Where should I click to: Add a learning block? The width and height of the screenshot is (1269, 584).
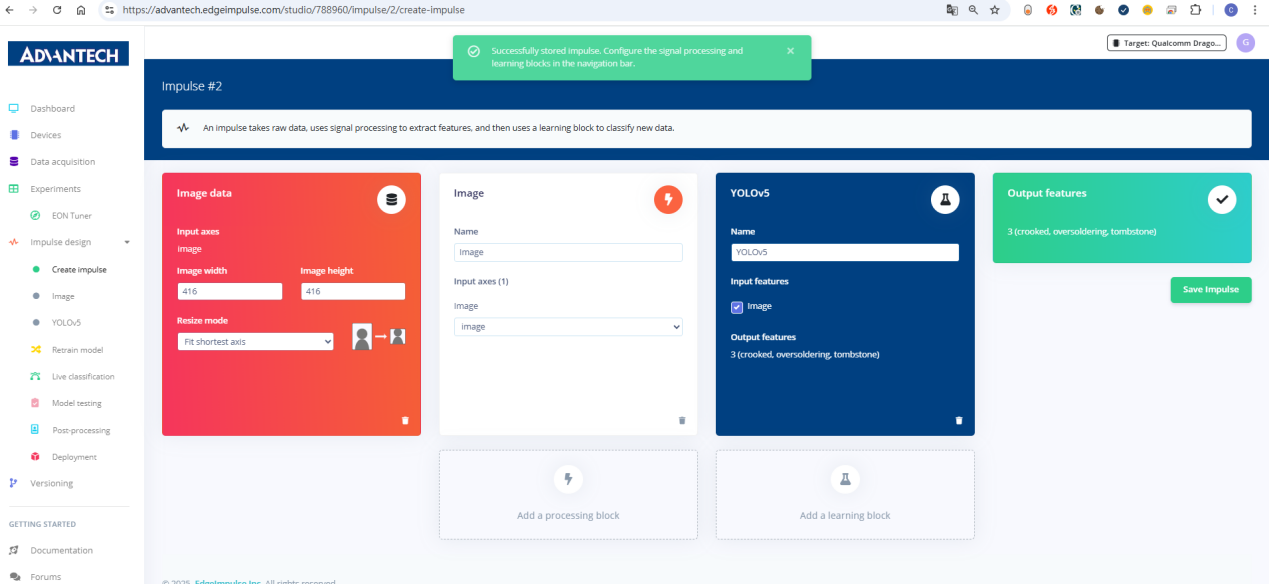[x=845, y=495]
